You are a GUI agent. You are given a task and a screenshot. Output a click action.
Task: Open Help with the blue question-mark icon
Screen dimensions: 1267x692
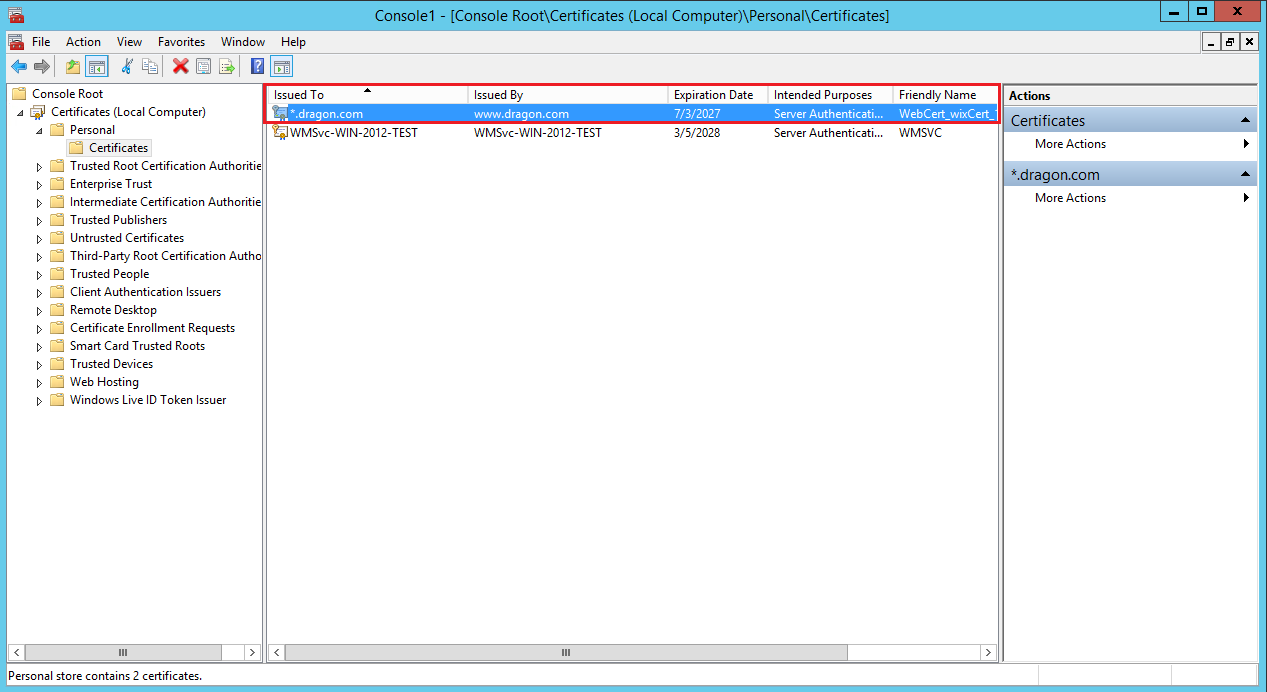tap(258, 66)
